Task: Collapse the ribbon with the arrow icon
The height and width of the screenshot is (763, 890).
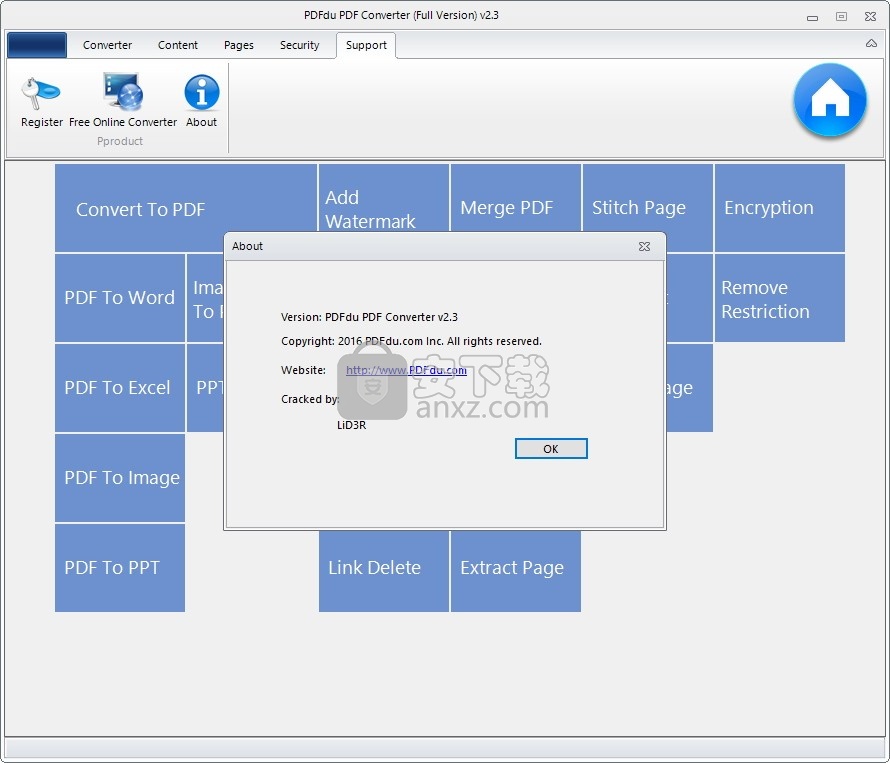Action: coord(871,44)
